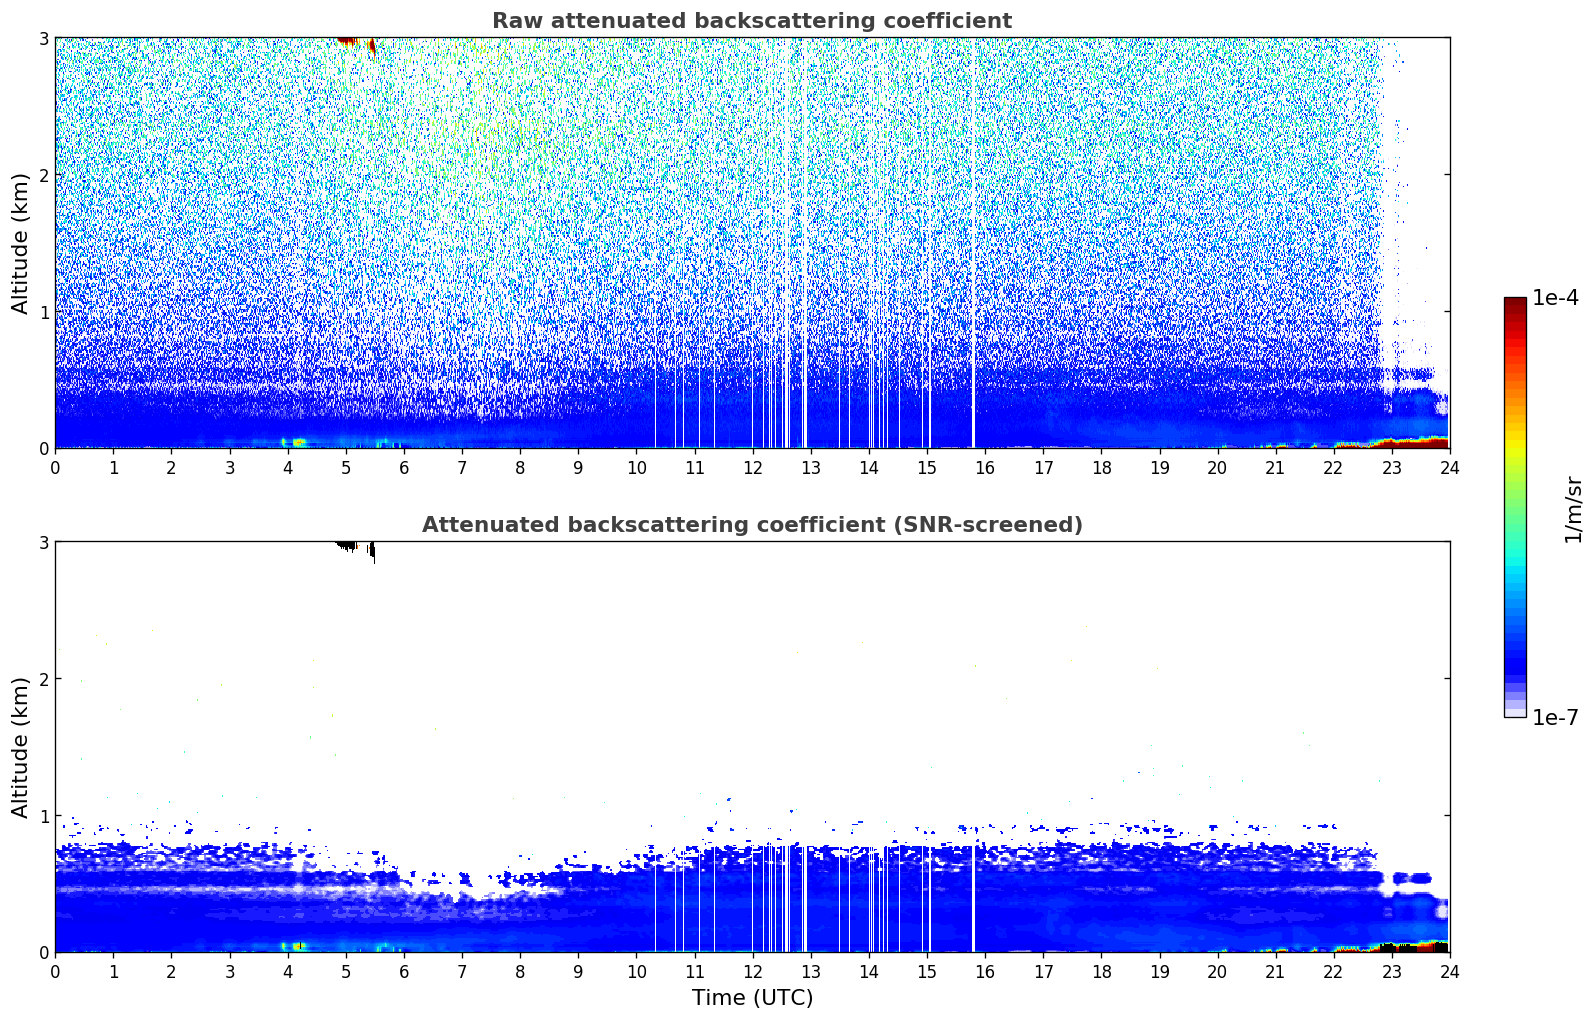
Task: Click the hour 6 tick label under the raw plot
Action: pyautogui.click(x=404, y=467)
